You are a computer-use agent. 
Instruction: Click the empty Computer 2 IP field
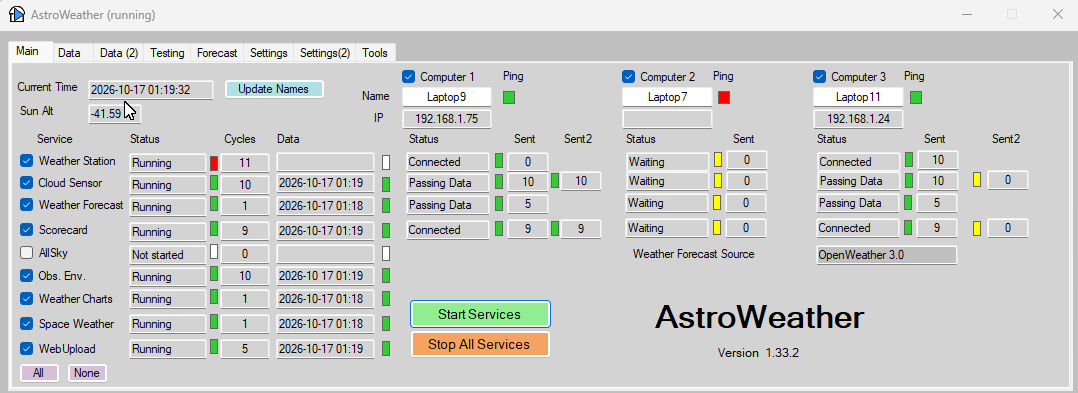(667, 119)
